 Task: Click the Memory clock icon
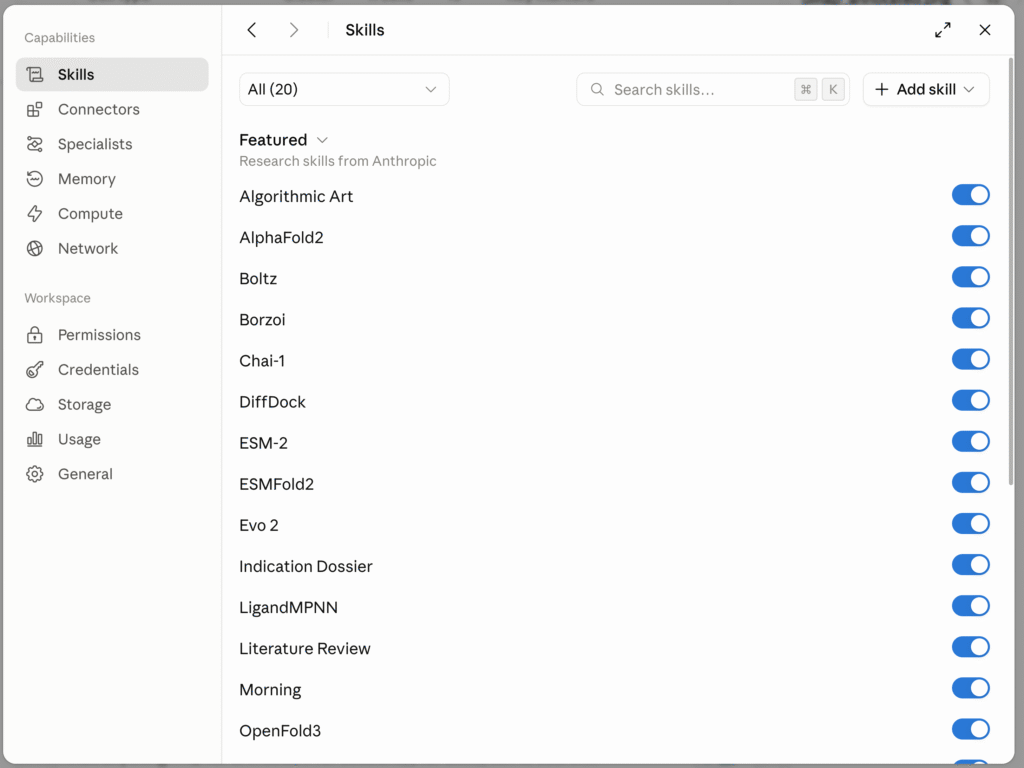click(35, 178)
